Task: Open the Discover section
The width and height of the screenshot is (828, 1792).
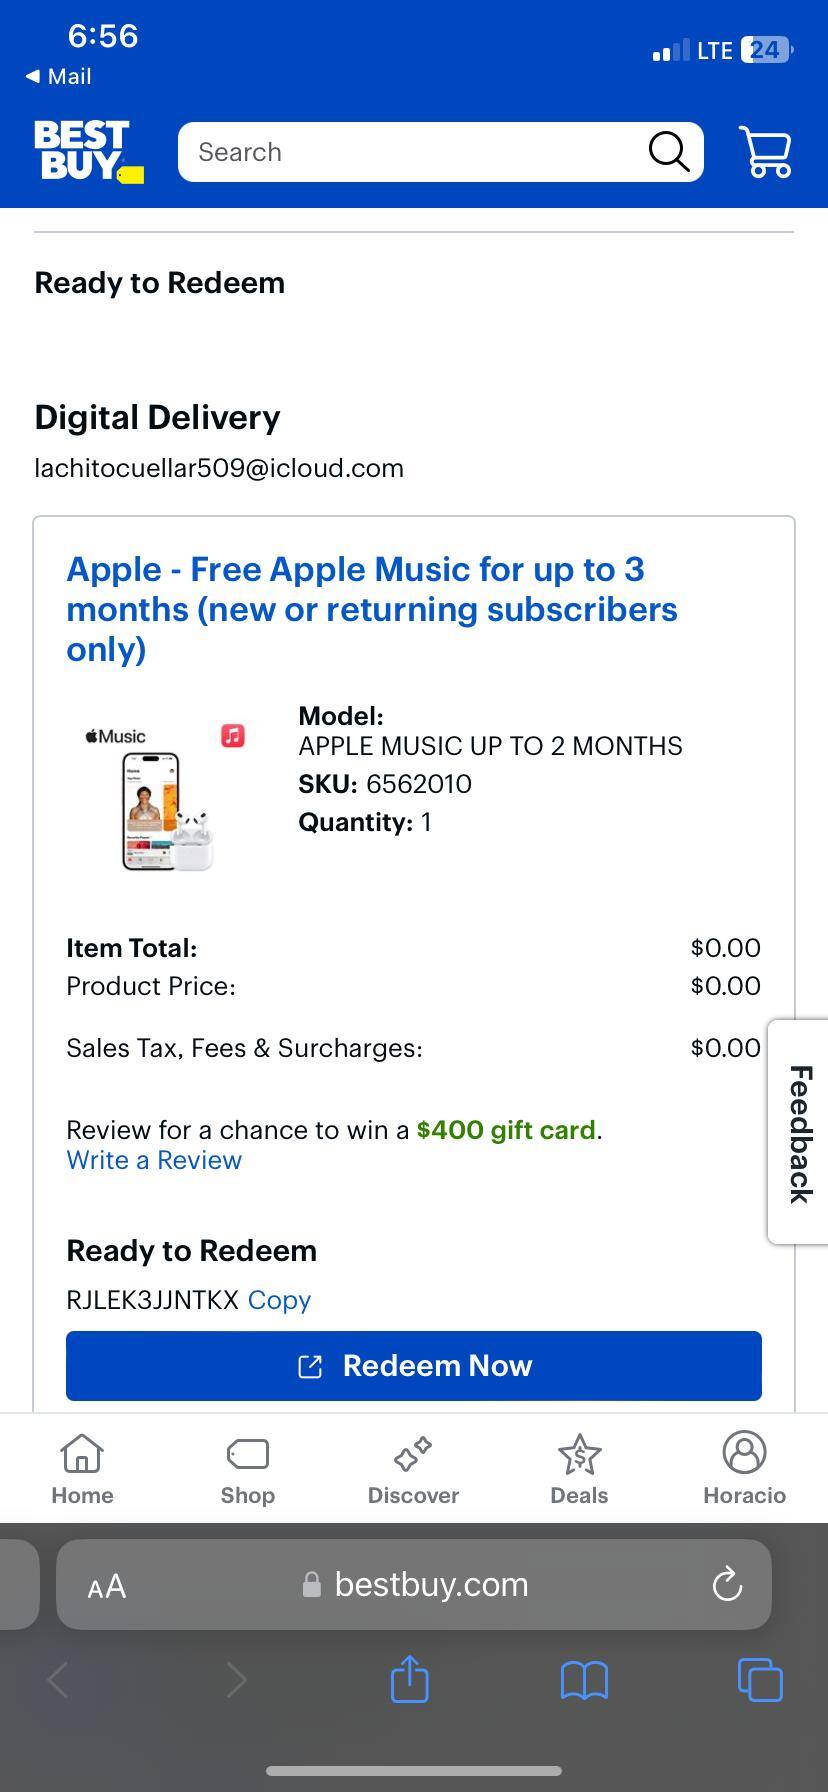Action: click(x=413, y=1467)
